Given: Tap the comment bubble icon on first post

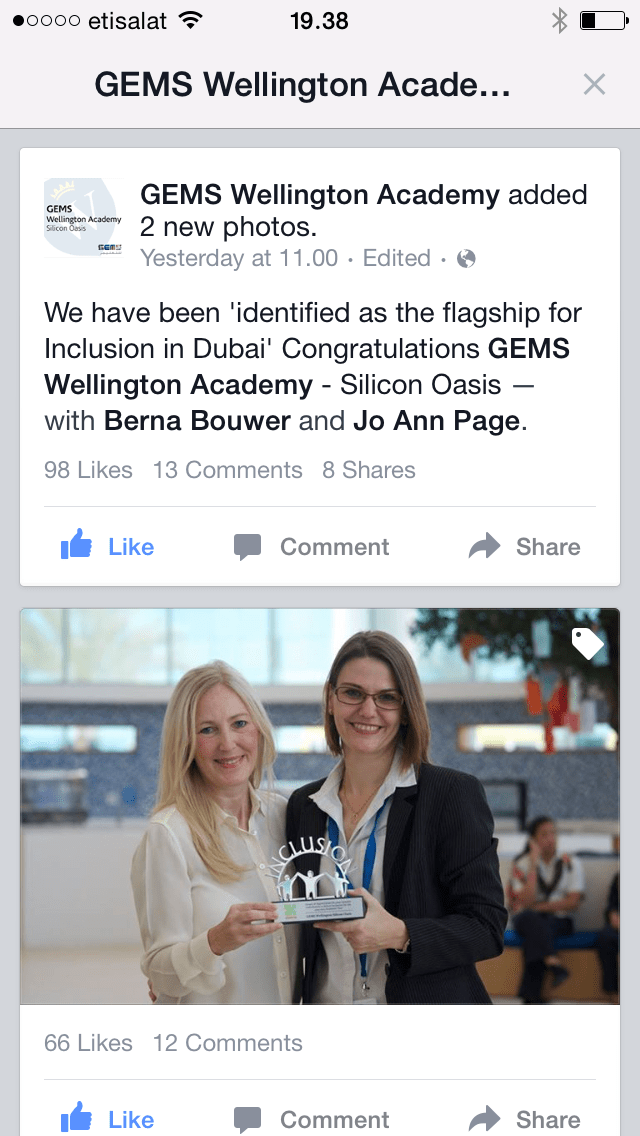Looking at the screenshot, I should point(247,547).
